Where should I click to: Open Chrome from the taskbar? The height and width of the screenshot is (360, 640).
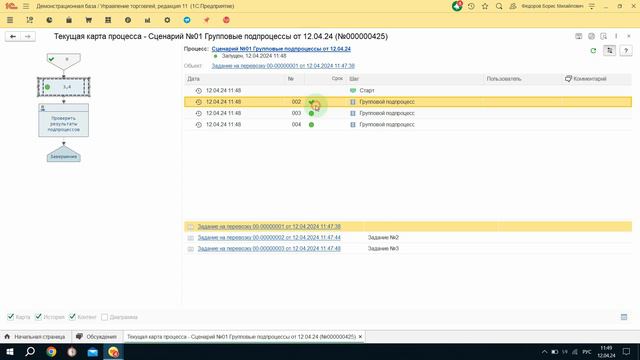tap(51, 351)
